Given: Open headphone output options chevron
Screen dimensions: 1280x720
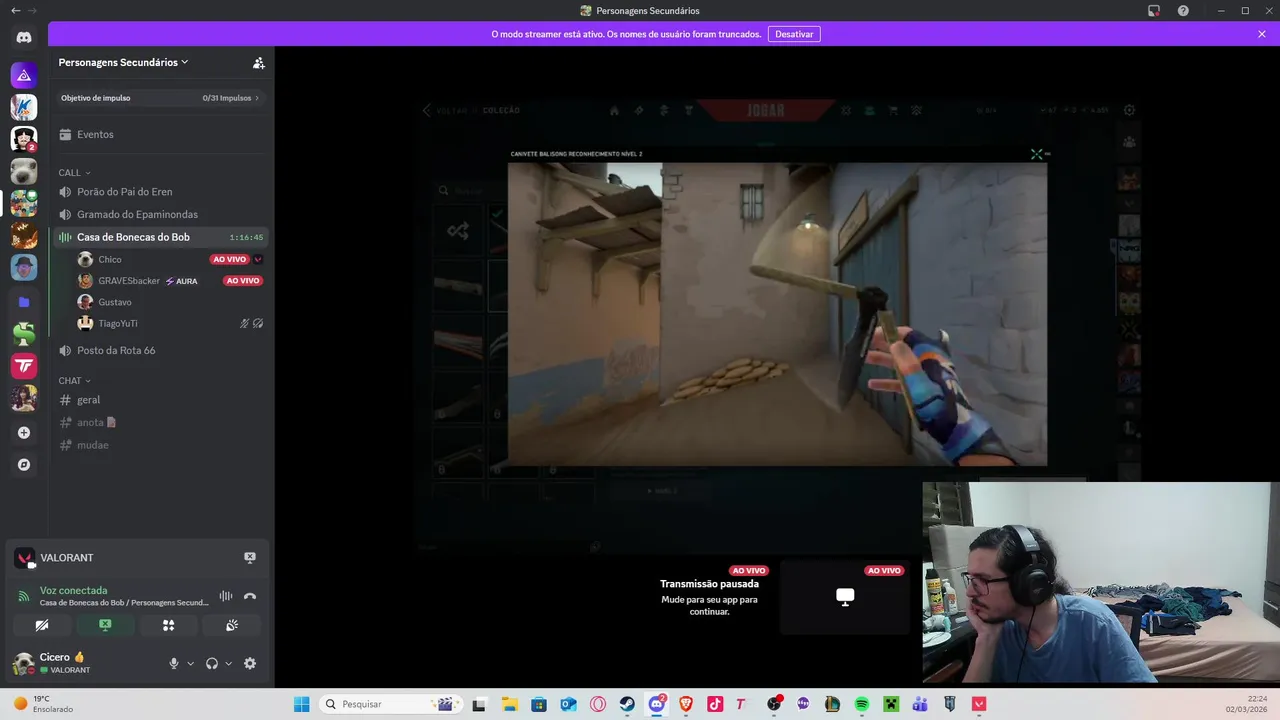Looking at the screenshot, I should click(228, 663).
